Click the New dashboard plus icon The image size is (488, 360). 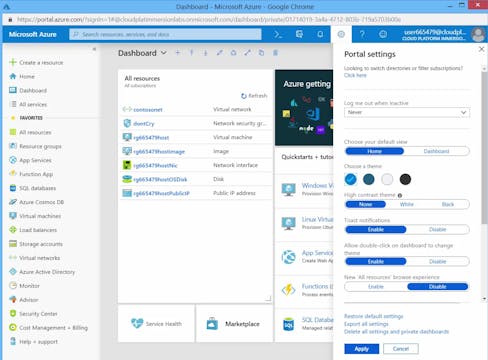(x=178, y=53)
